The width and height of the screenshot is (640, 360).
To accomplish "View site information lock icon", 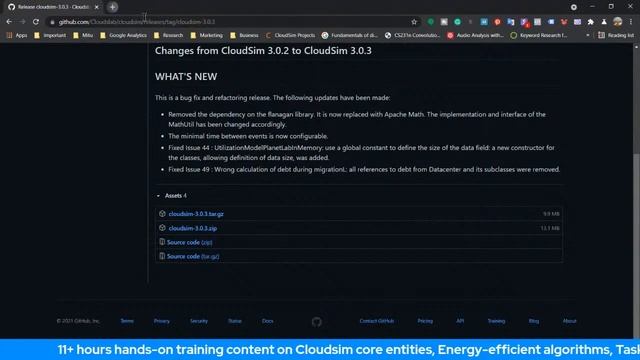I will 52,22.
